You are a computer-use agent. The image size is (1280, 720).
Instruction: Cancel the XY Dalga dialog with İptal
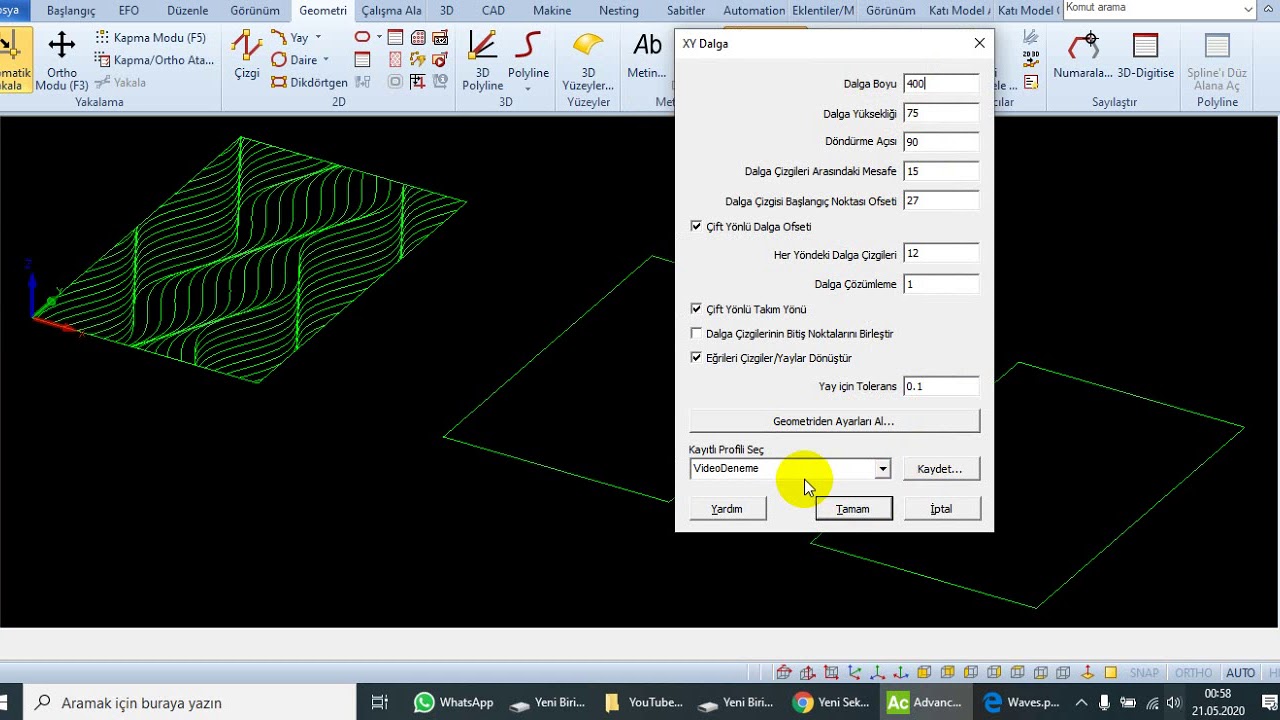tap(941, 509)
